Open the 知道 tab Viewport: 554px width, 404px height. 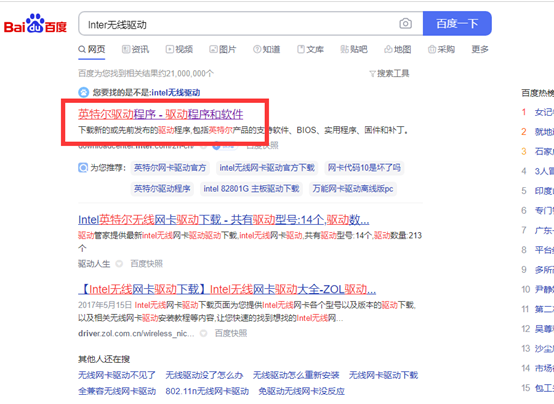coord(266,49)
